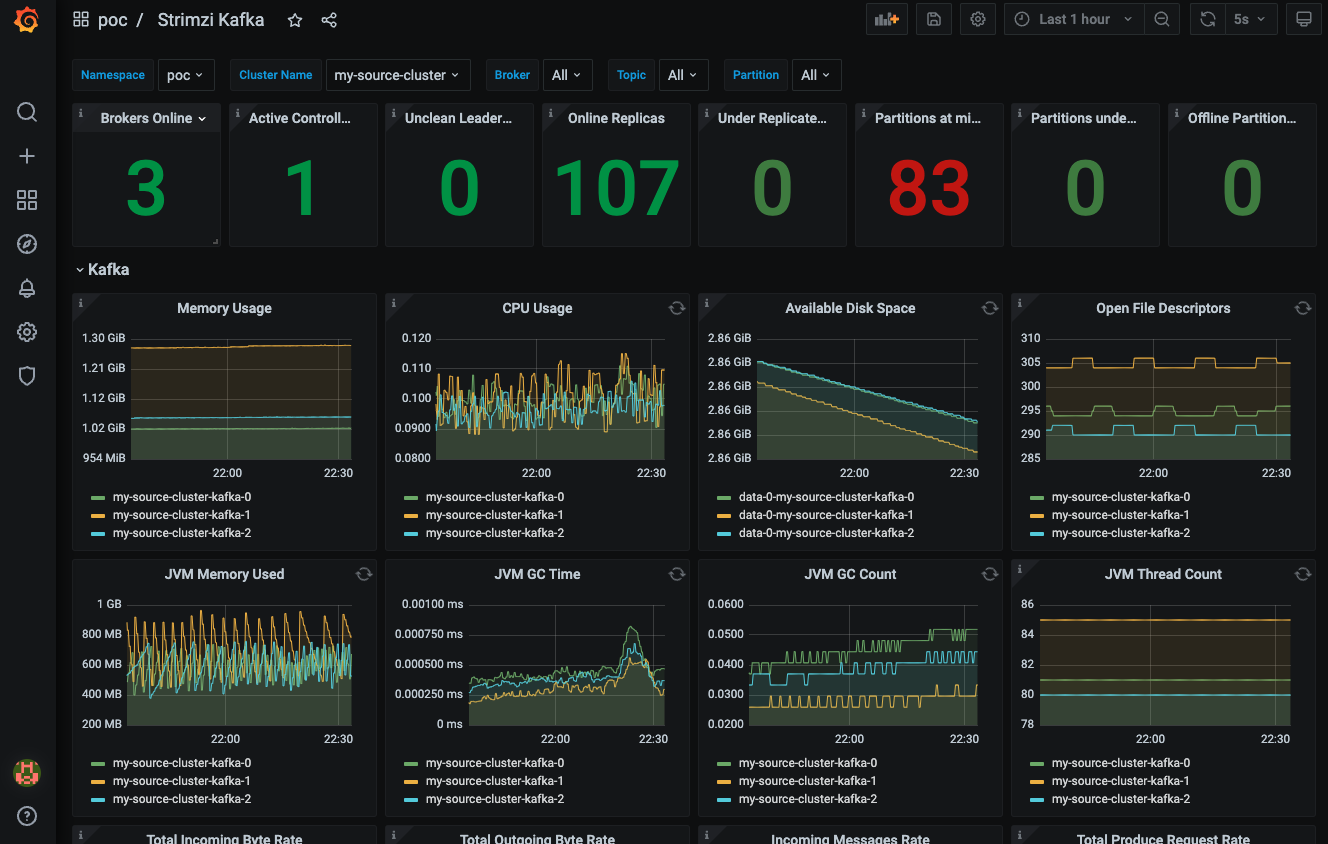Toggle my-source-cluster-kafka-2 series in CPU Usage legend
This screenshot has width=1328, height=844.
tap(494, 533)
